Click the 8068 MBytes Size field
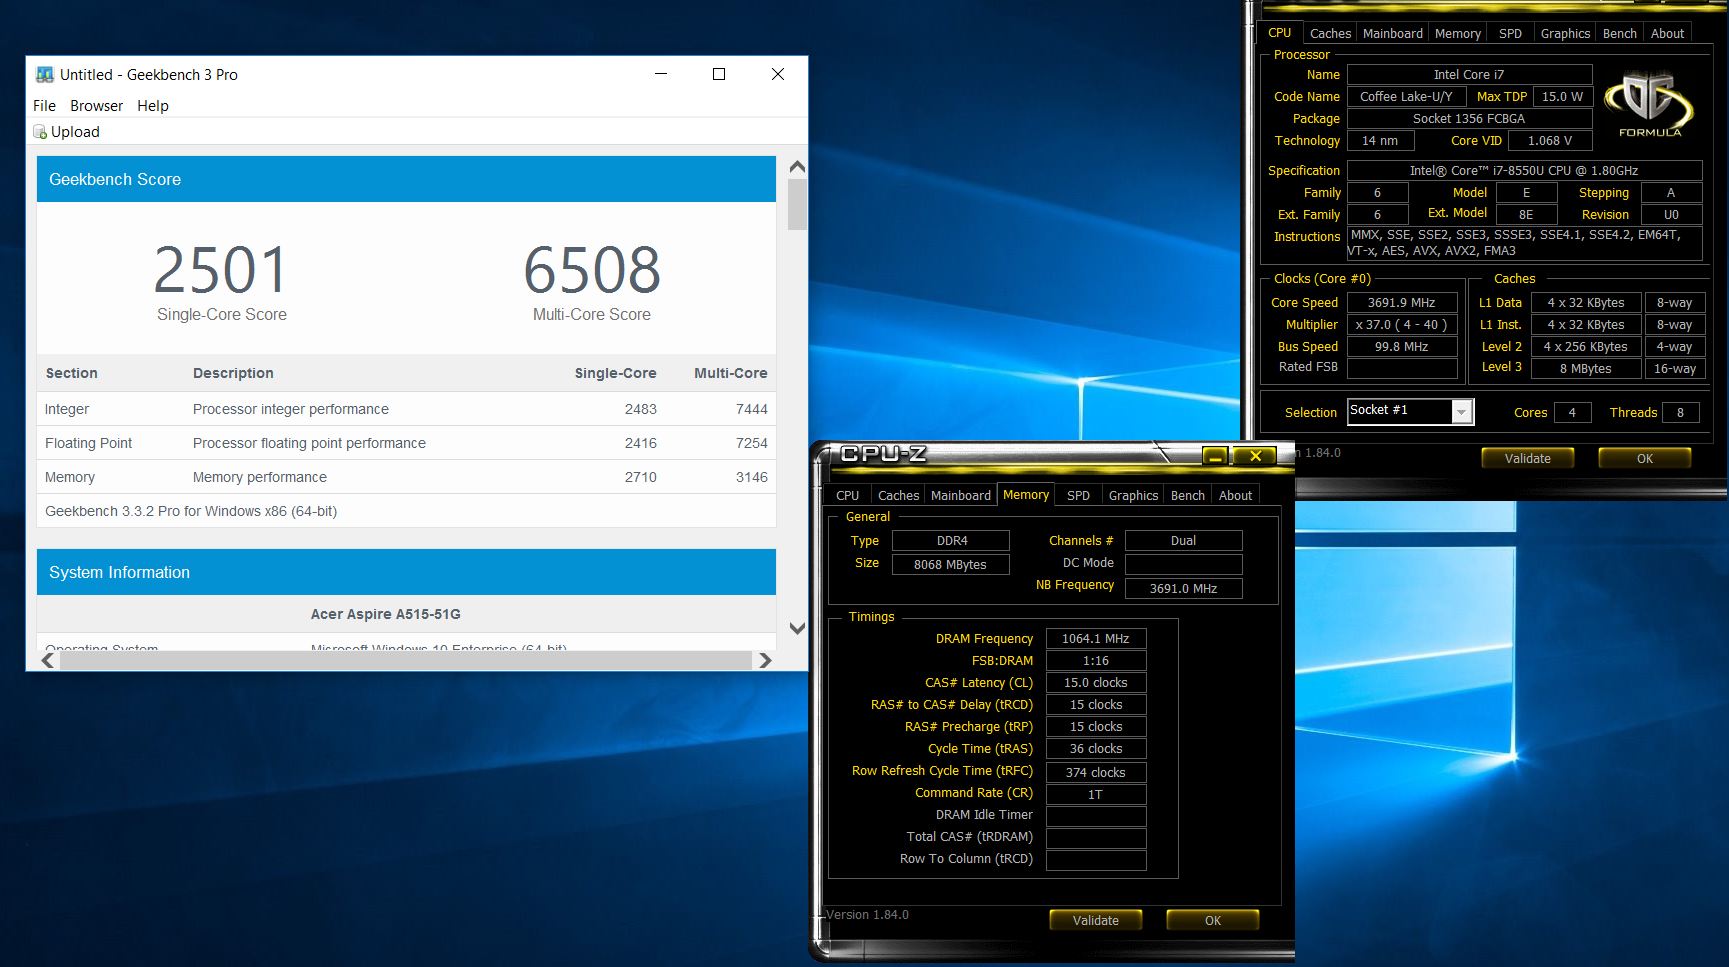The image size is (1729, 967). (x=951, y=565)
